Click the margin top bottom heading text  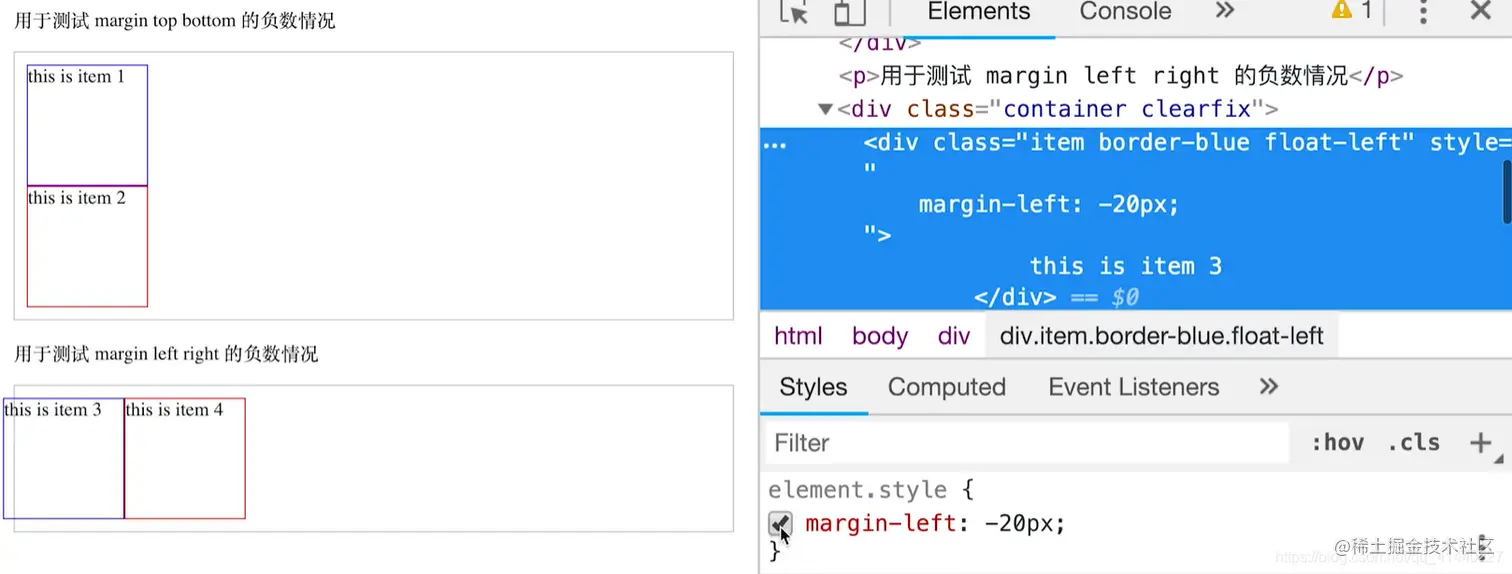174,21
